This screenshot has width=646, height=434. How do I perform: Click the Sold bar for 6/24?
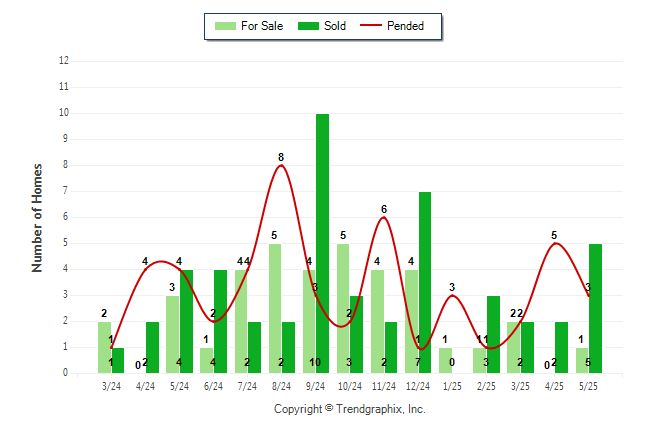coord(220,321)
